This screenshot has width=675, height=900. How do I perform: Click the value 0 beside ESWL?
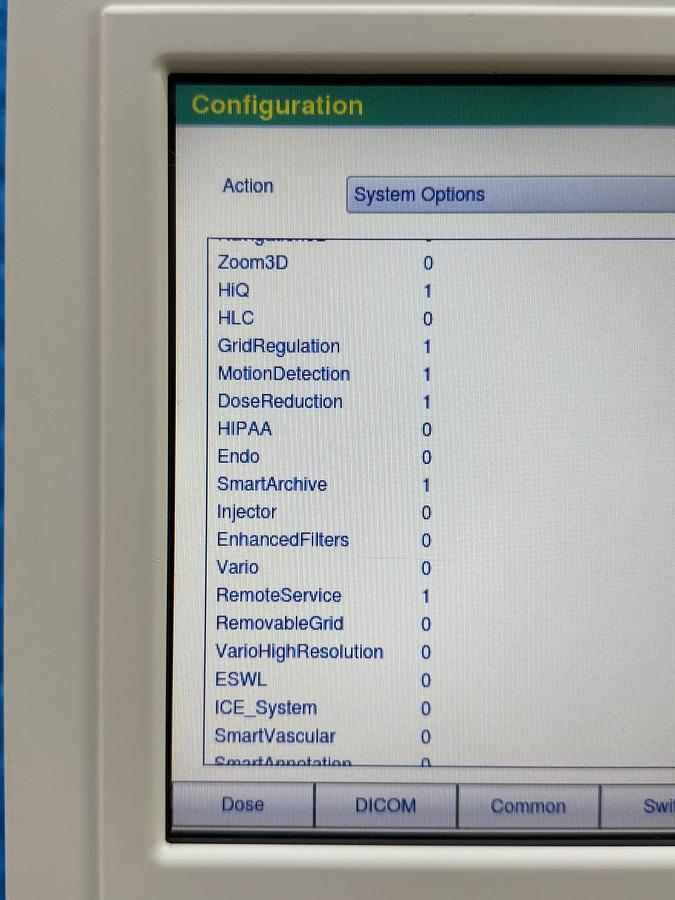[x=426, y=680]
